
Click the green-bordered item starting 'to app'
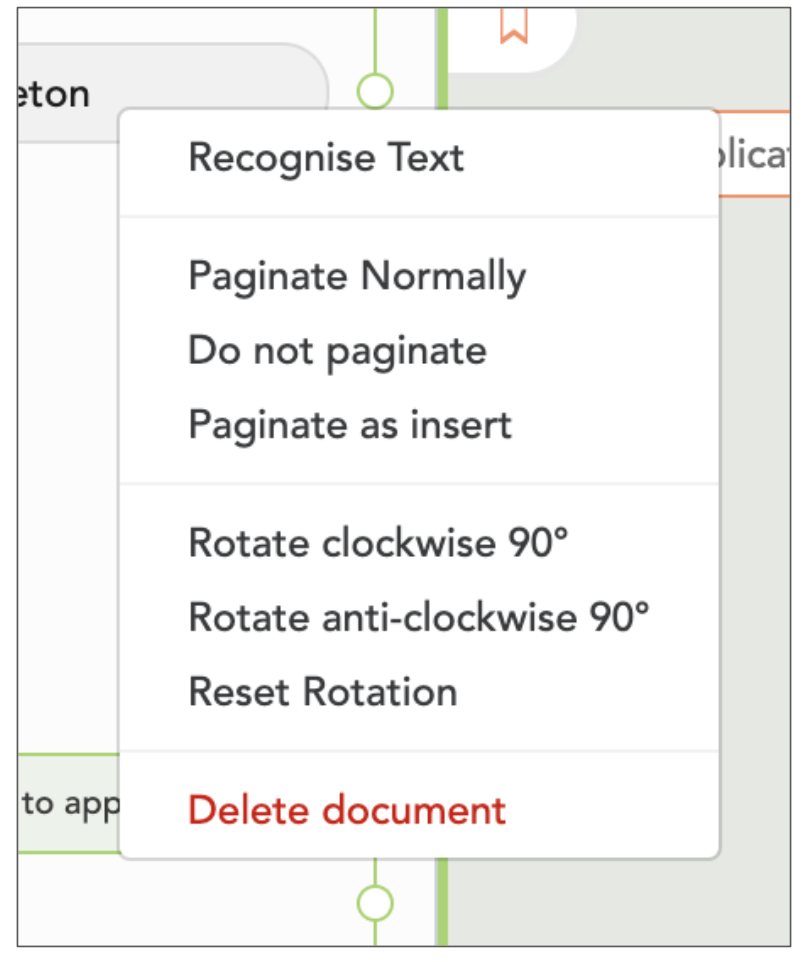[x=69, y=804]
